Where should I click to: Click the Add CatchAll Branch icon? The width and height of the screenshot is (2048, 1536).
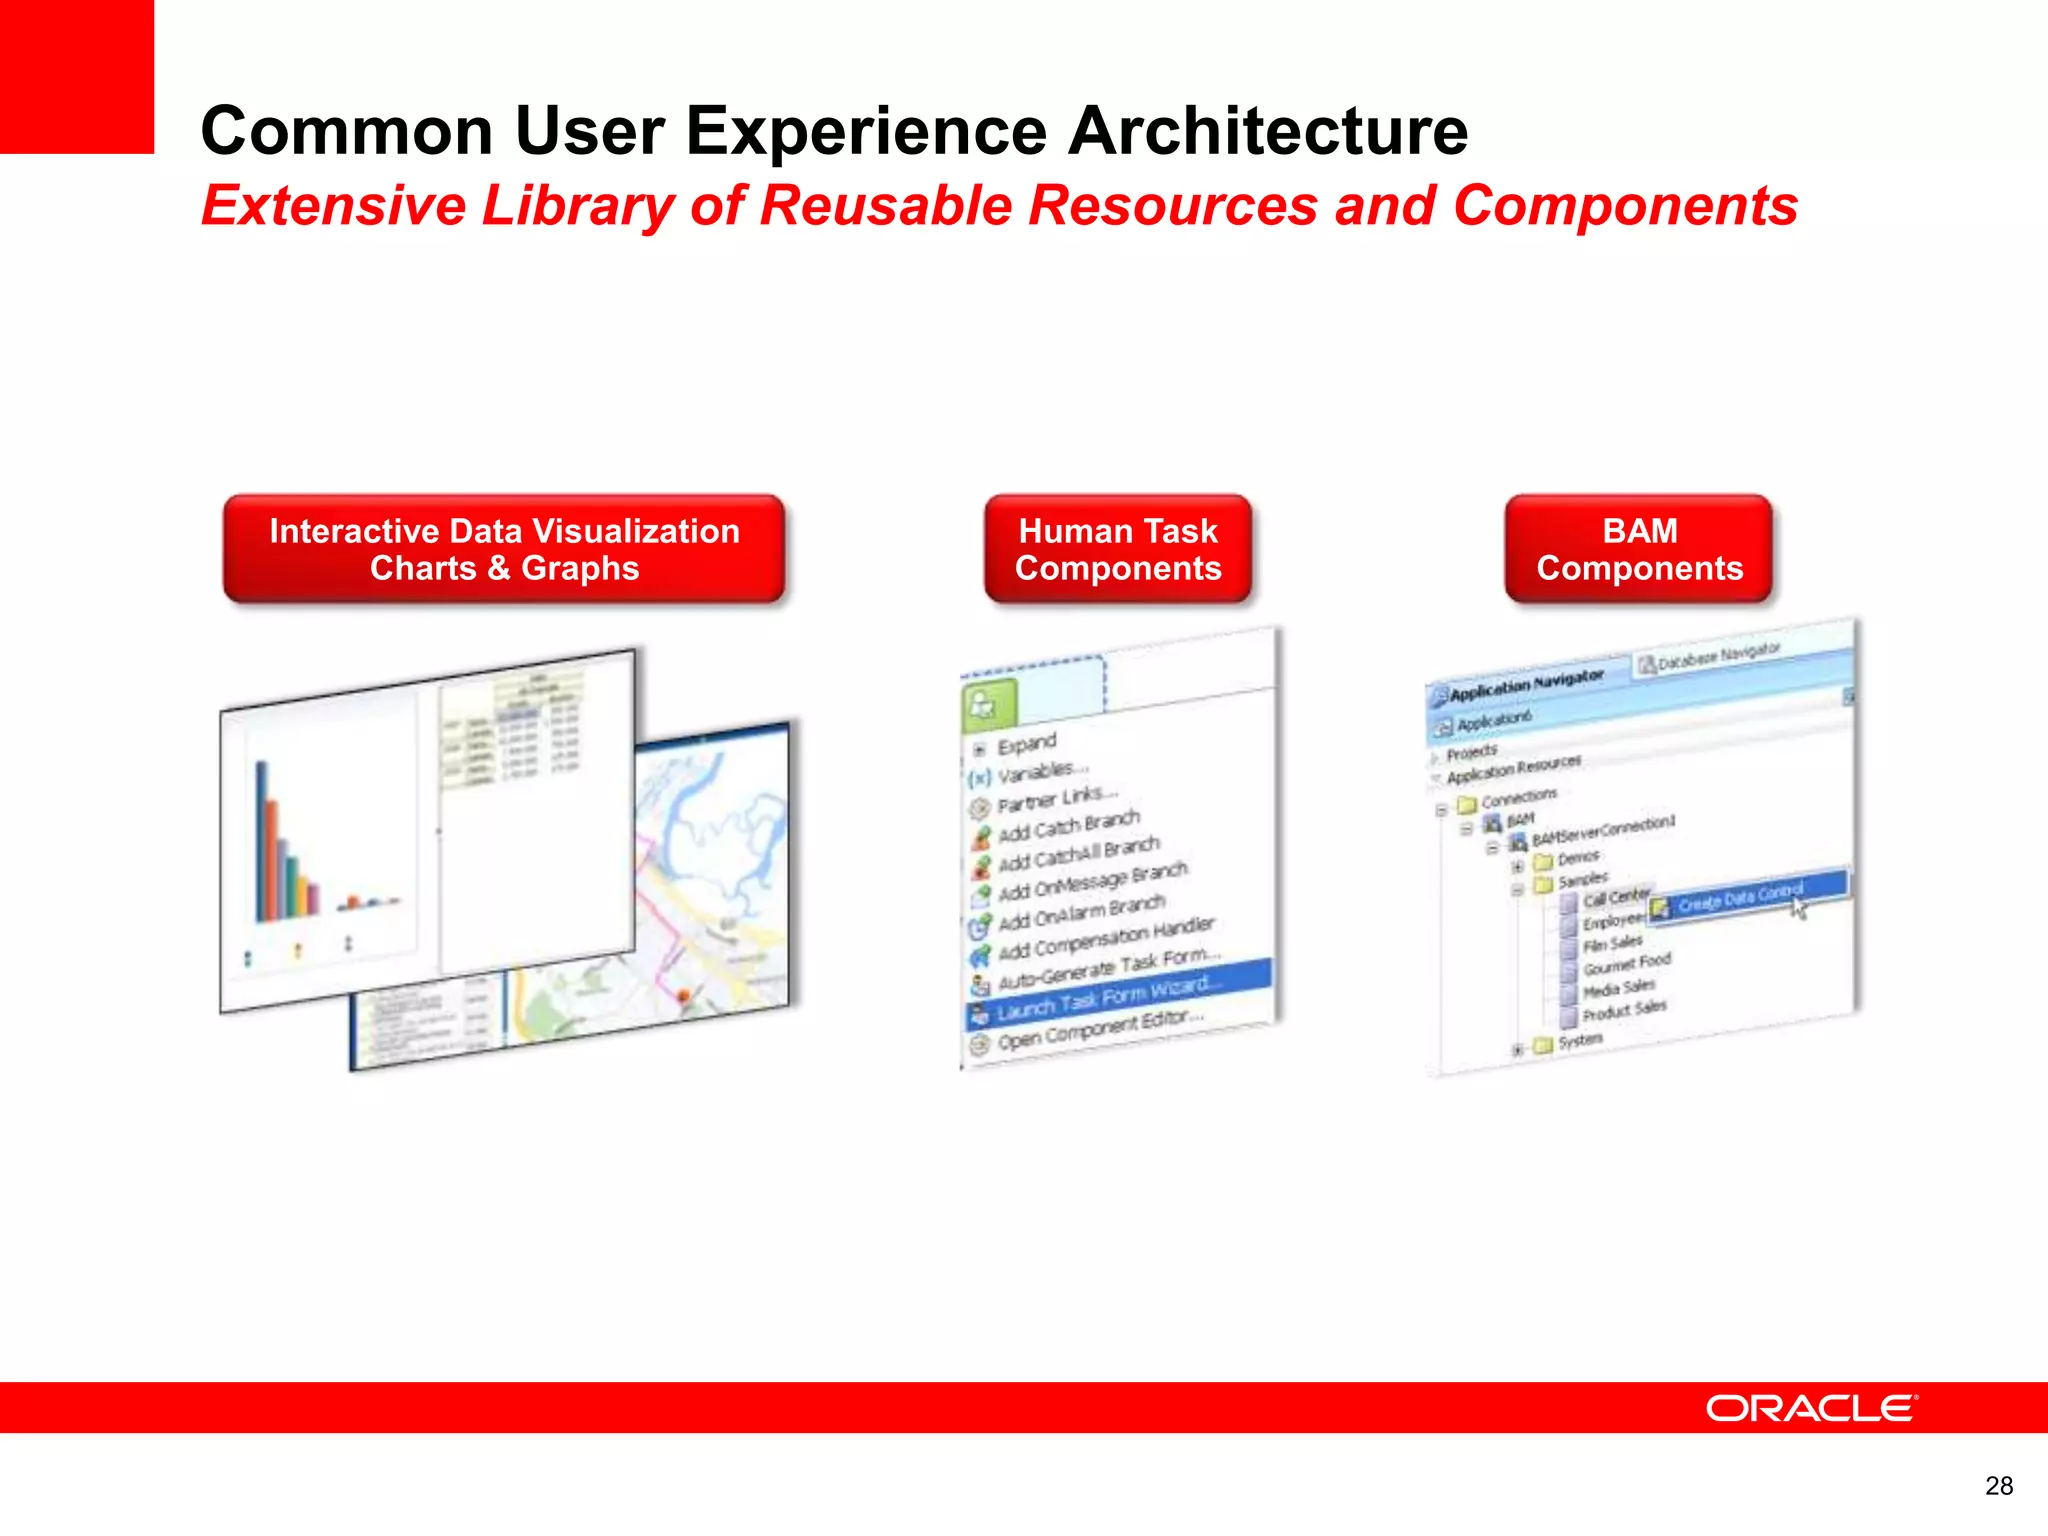pos(982,867)
